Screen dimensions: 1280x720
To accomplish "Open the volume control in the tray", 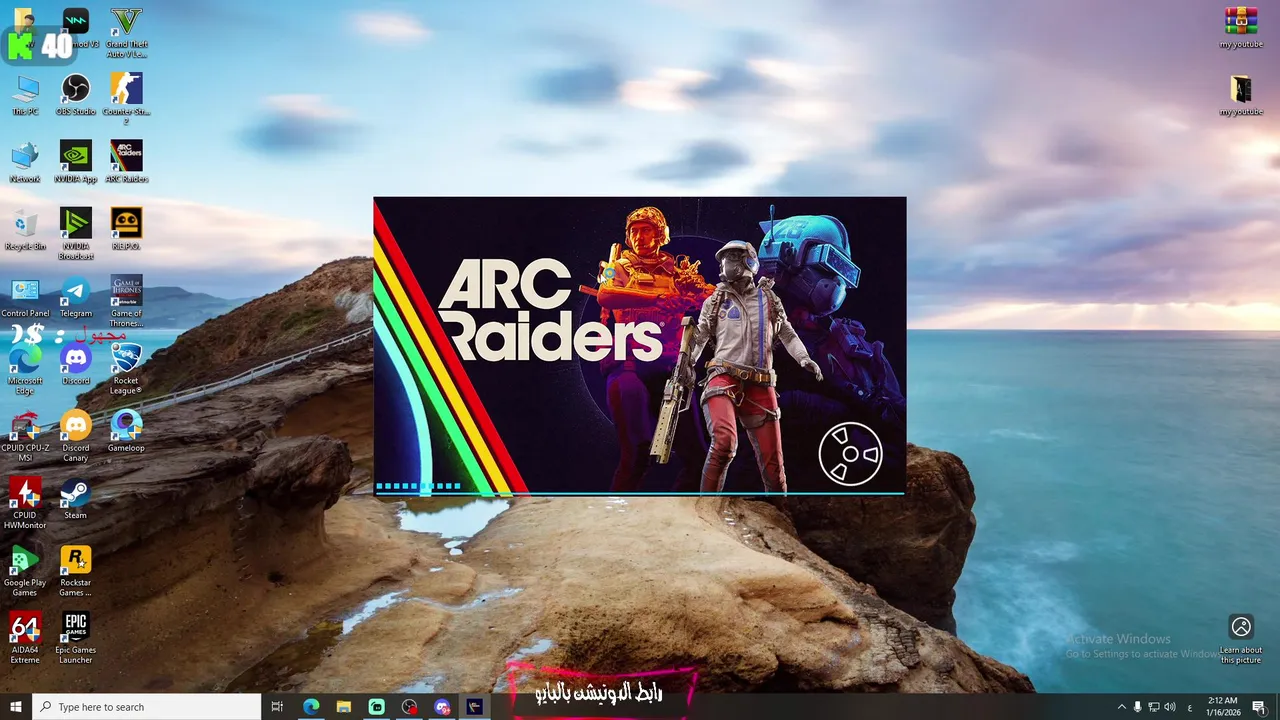I will pos(1170,707).
